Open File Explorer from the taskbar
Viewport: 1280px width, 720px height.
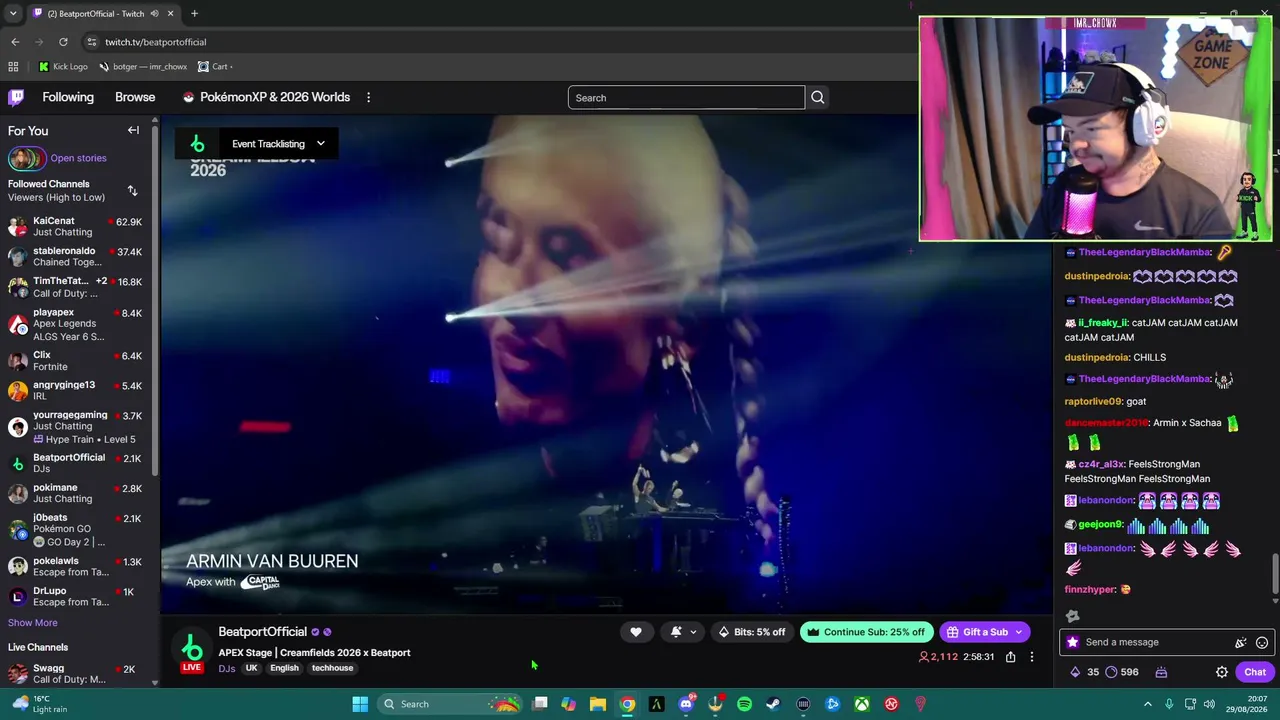point(598,704)
